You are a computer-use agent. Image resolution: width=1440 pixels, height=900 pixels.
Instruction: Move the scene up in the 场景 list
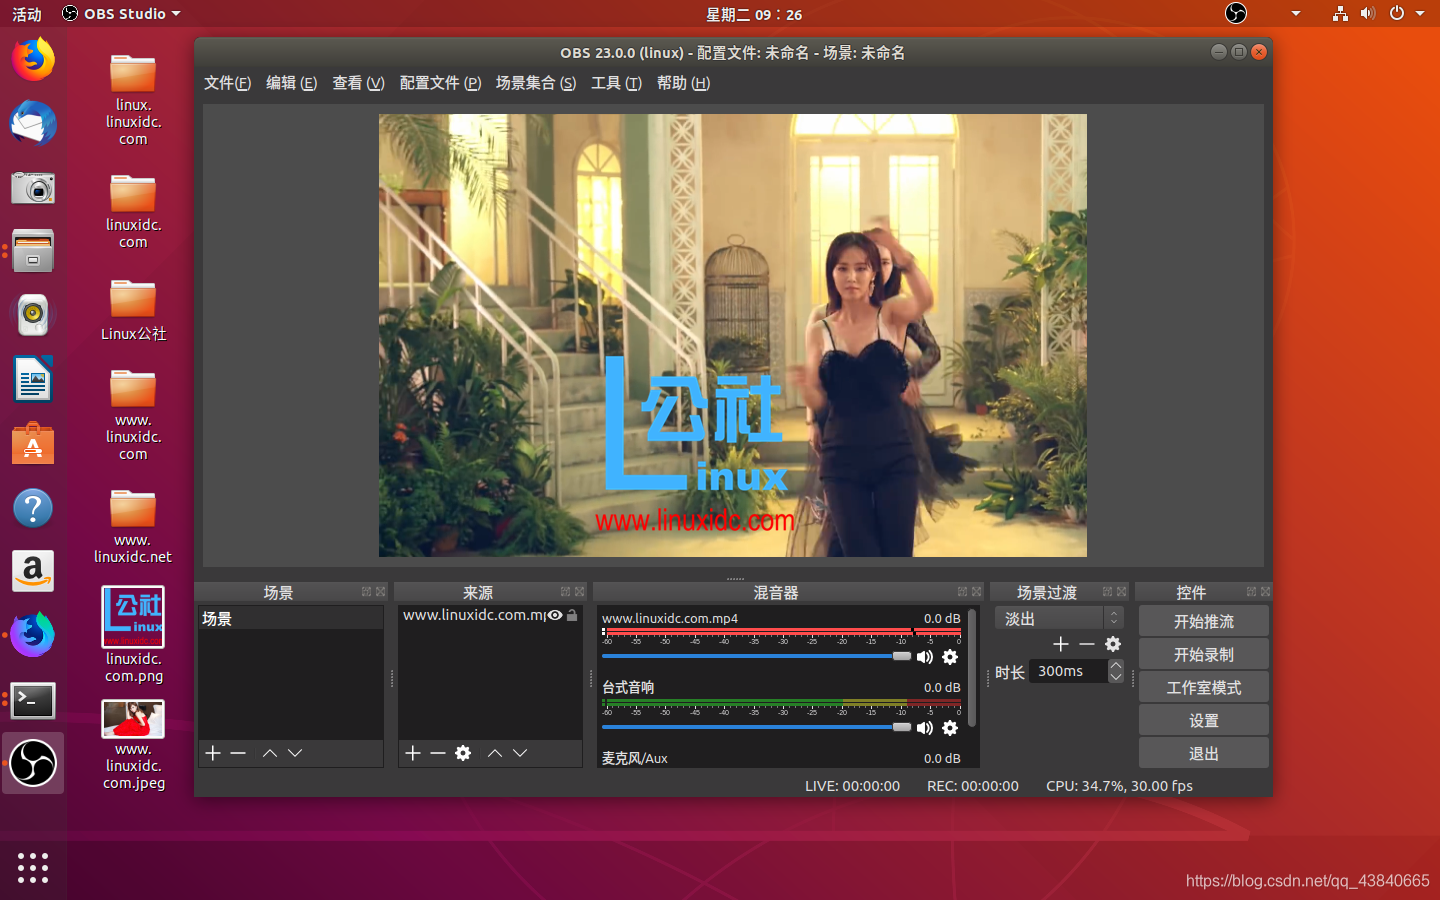(x=270, y=753)
